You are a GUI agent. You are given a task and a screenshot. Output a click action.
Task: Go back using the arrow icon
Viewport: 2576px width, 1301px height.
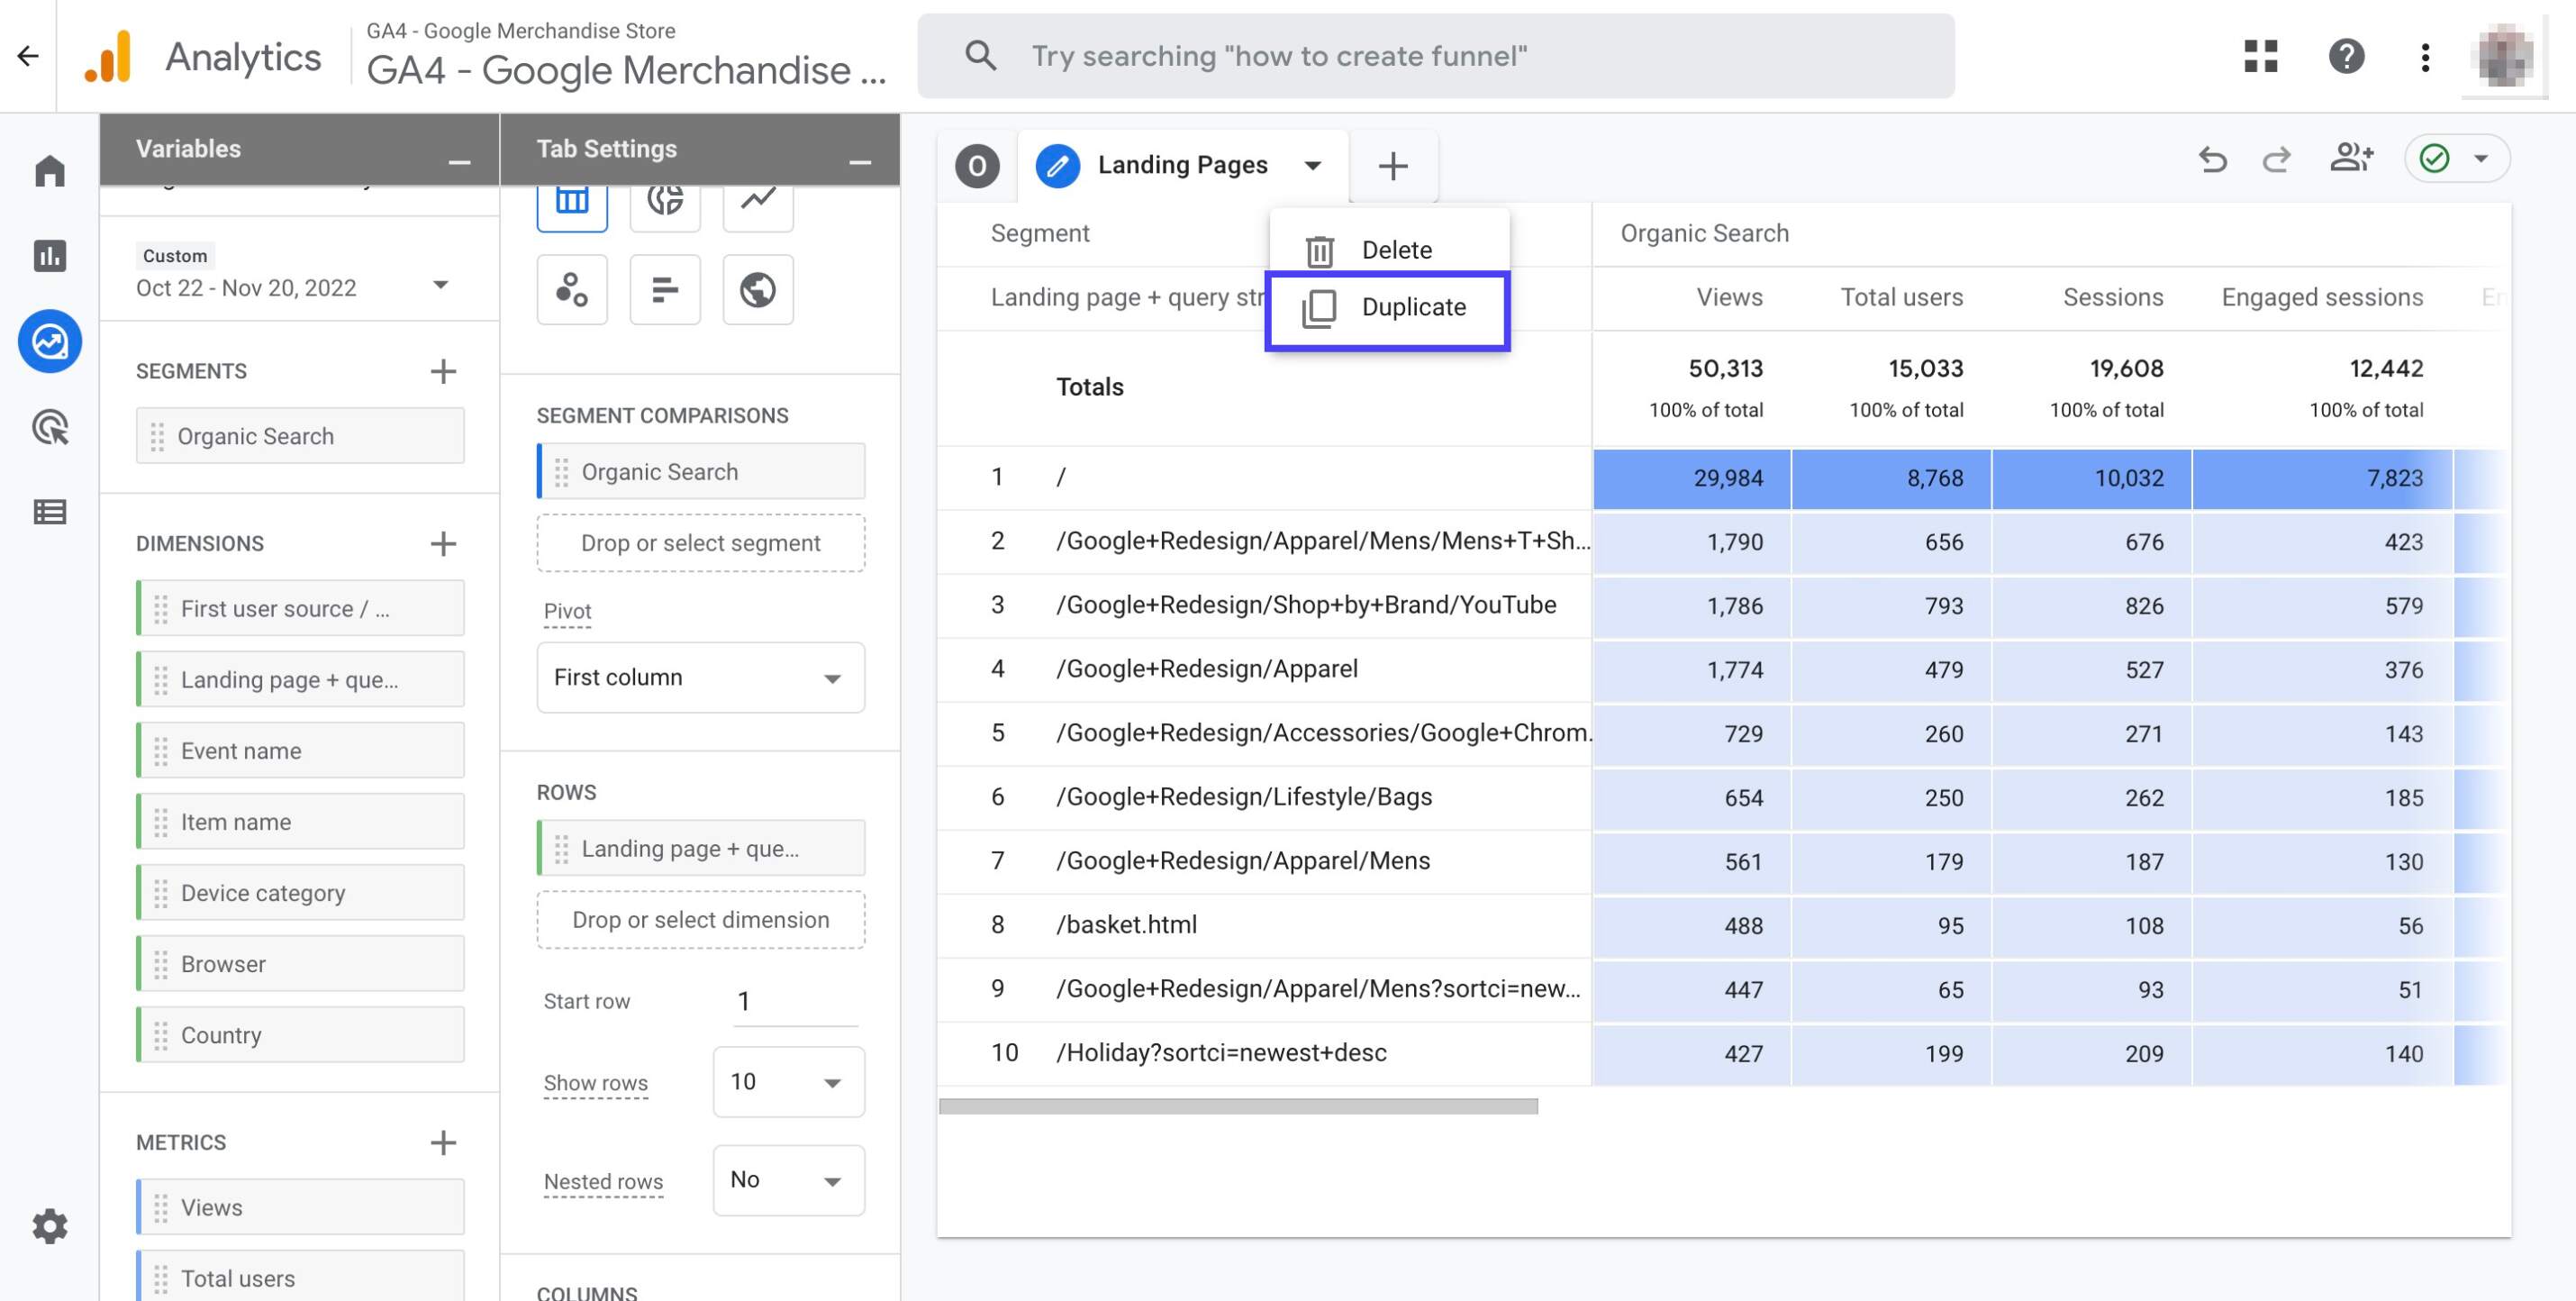pos(28,56)
